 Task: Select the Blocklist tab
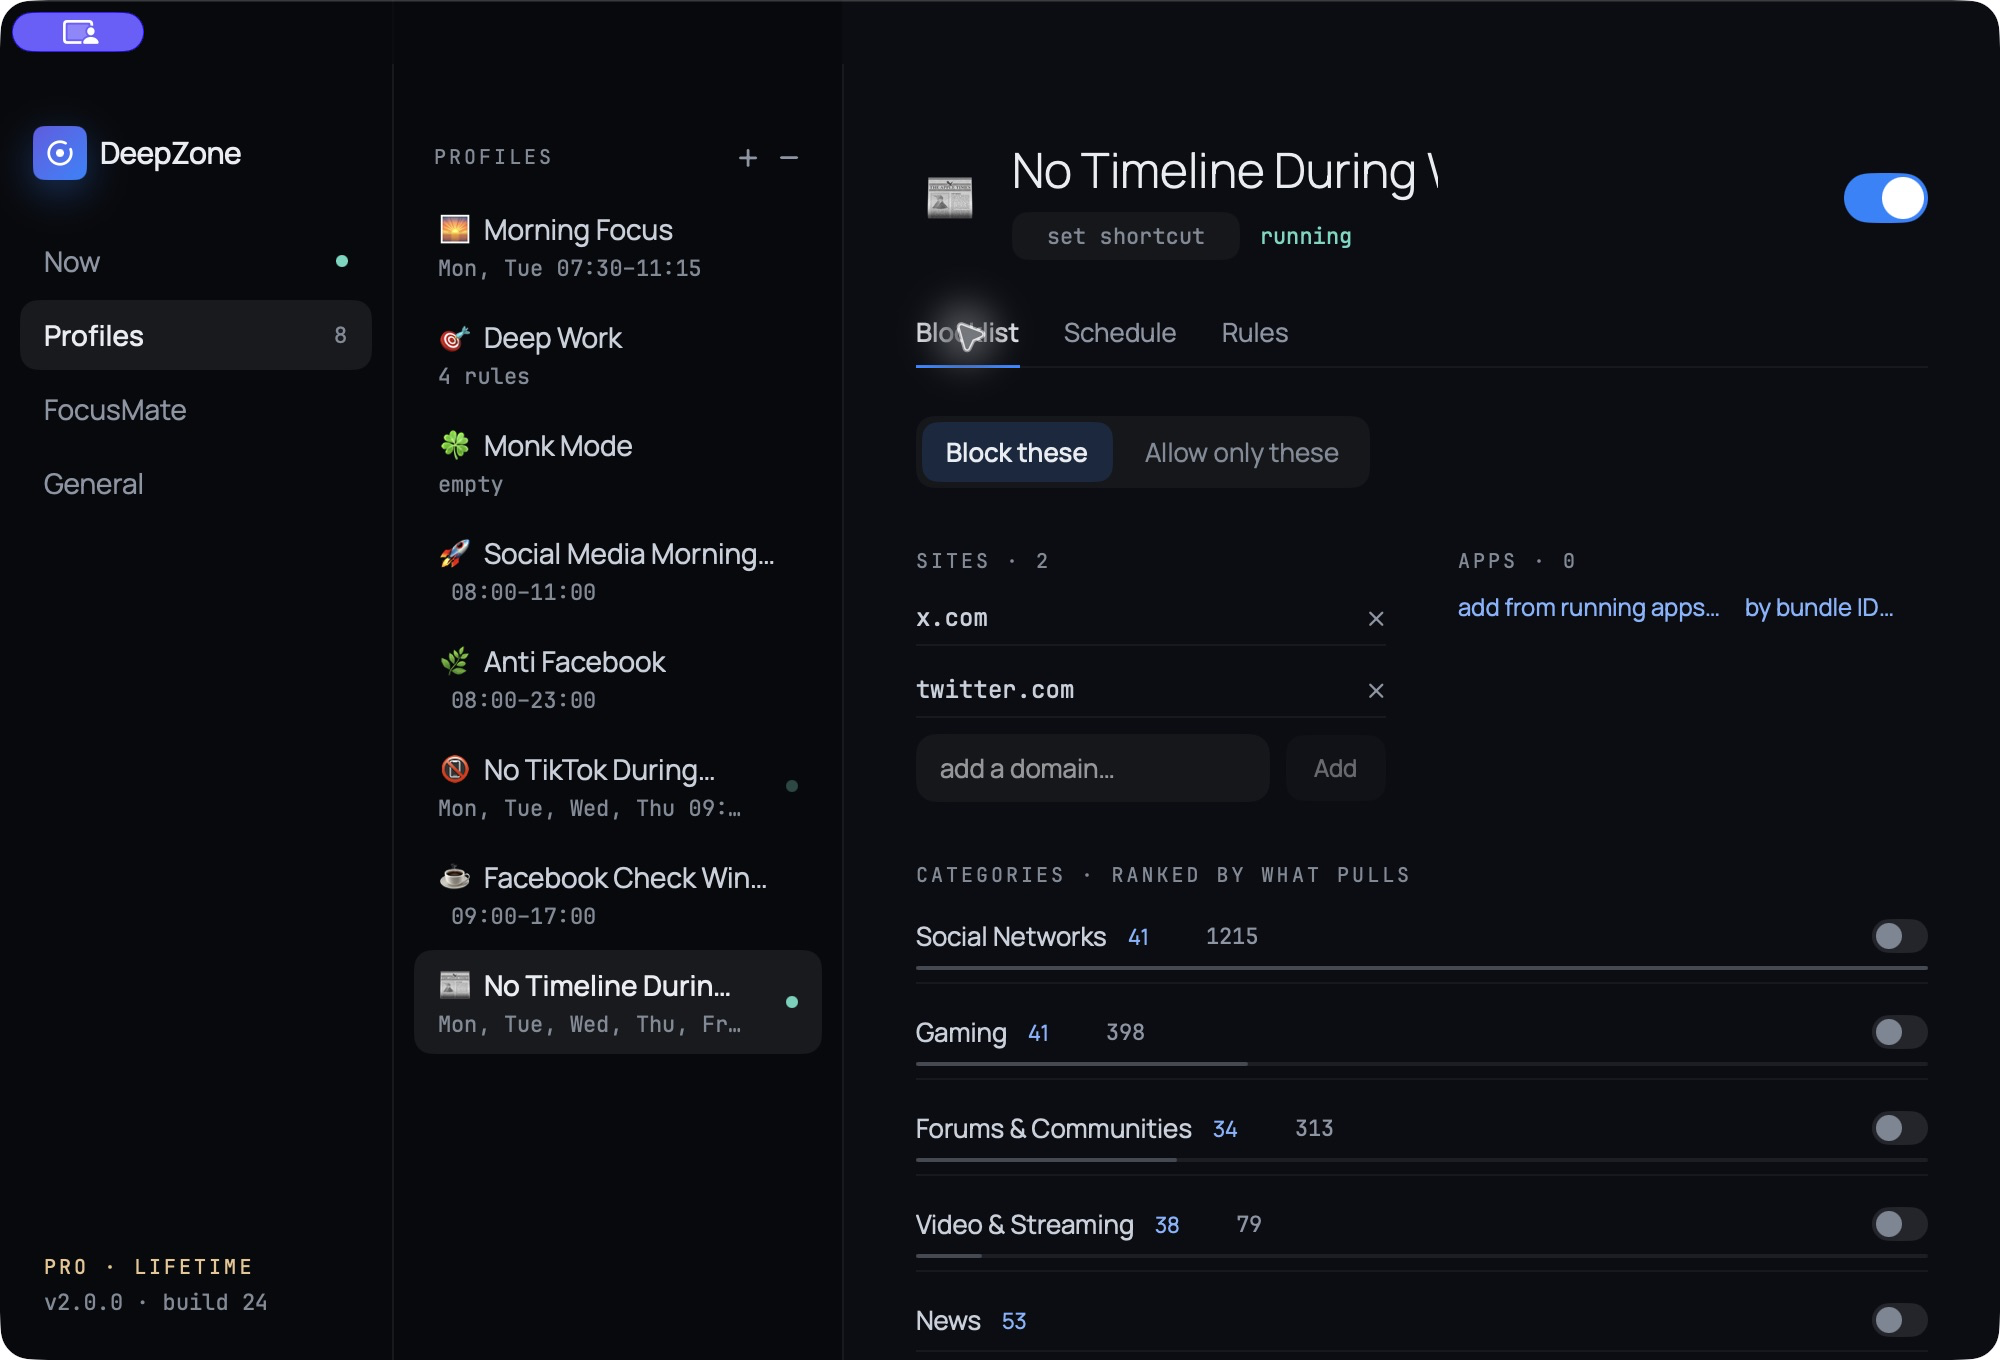[967, 333]
